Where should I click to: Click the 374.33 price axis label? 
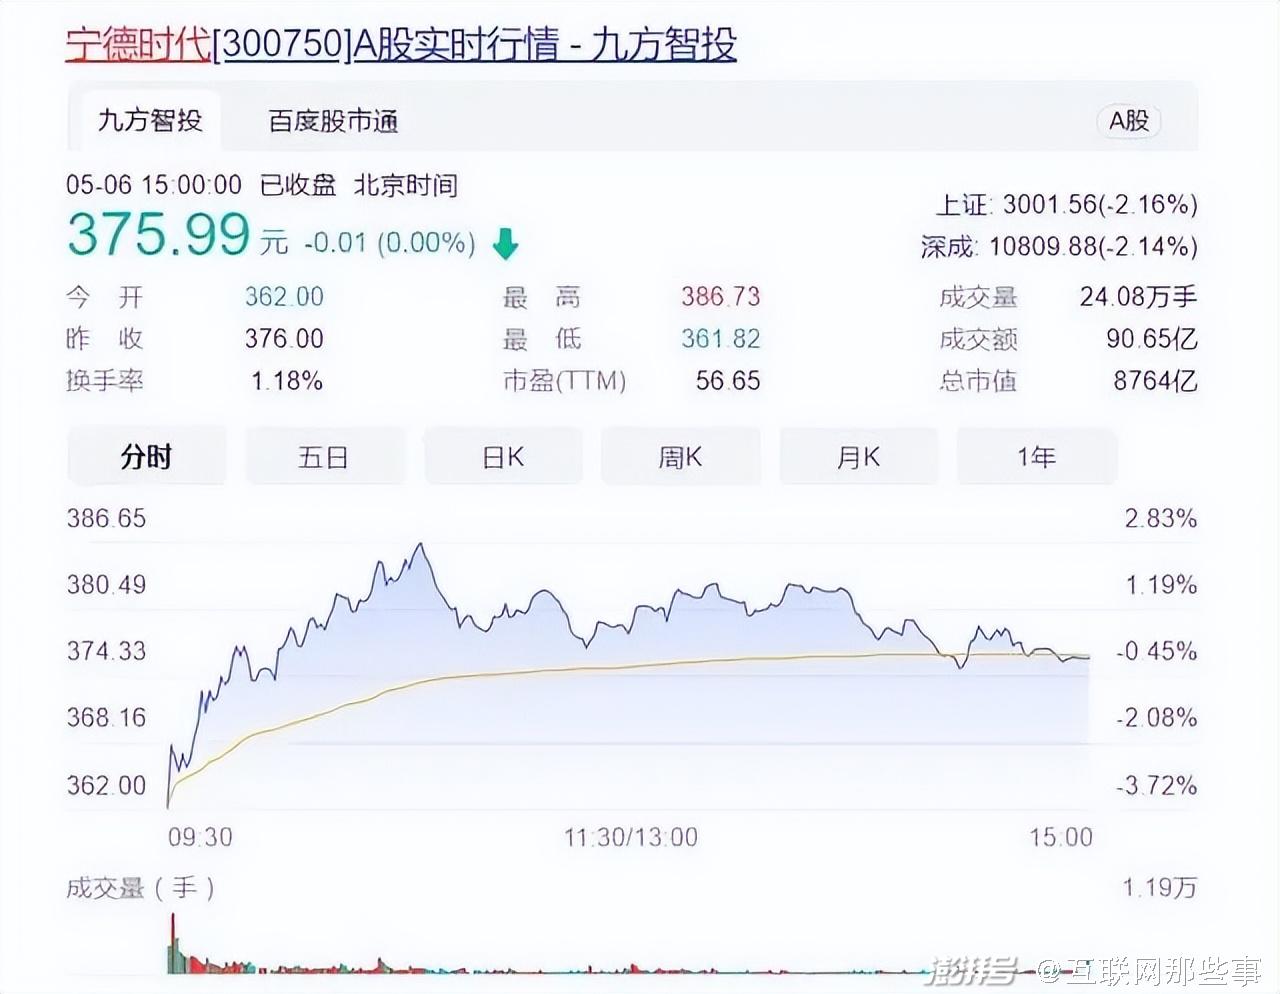(106, 651)
